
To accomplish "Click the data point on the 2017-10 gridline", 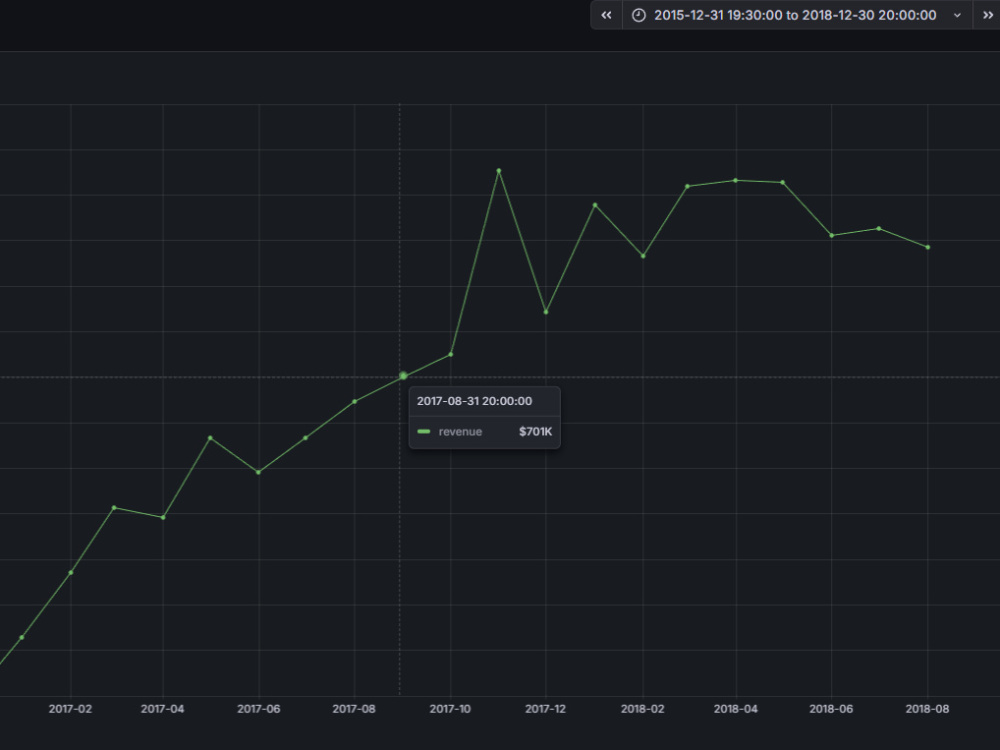I will click(x=451, y=354).
